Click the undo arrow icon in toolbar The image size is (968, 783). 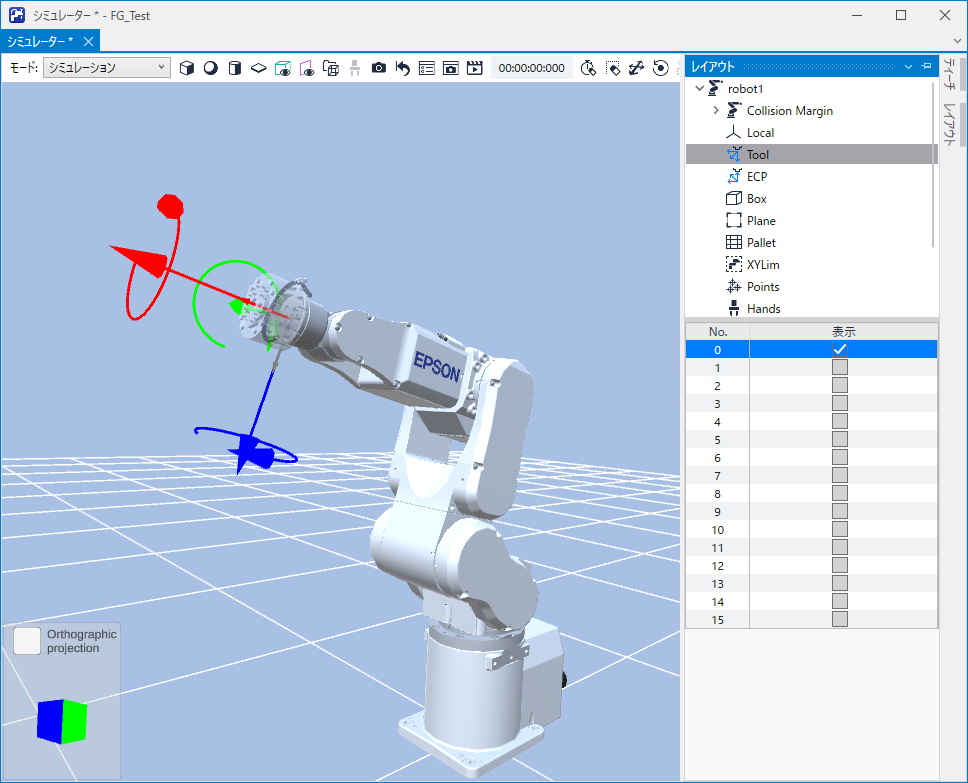coord(403,68)
